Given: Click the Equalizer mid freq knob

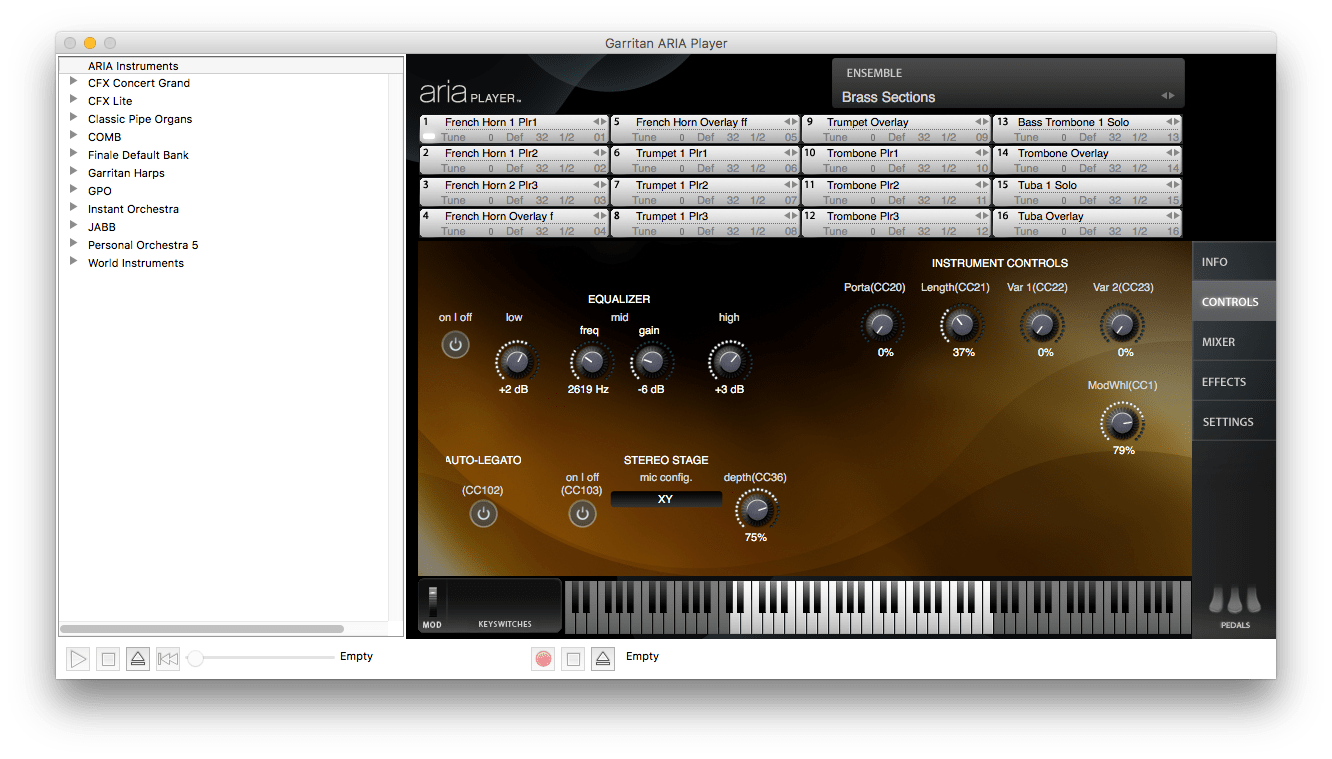Looking at the screenshot, I should pyautogui.click(x=590, y=361).
